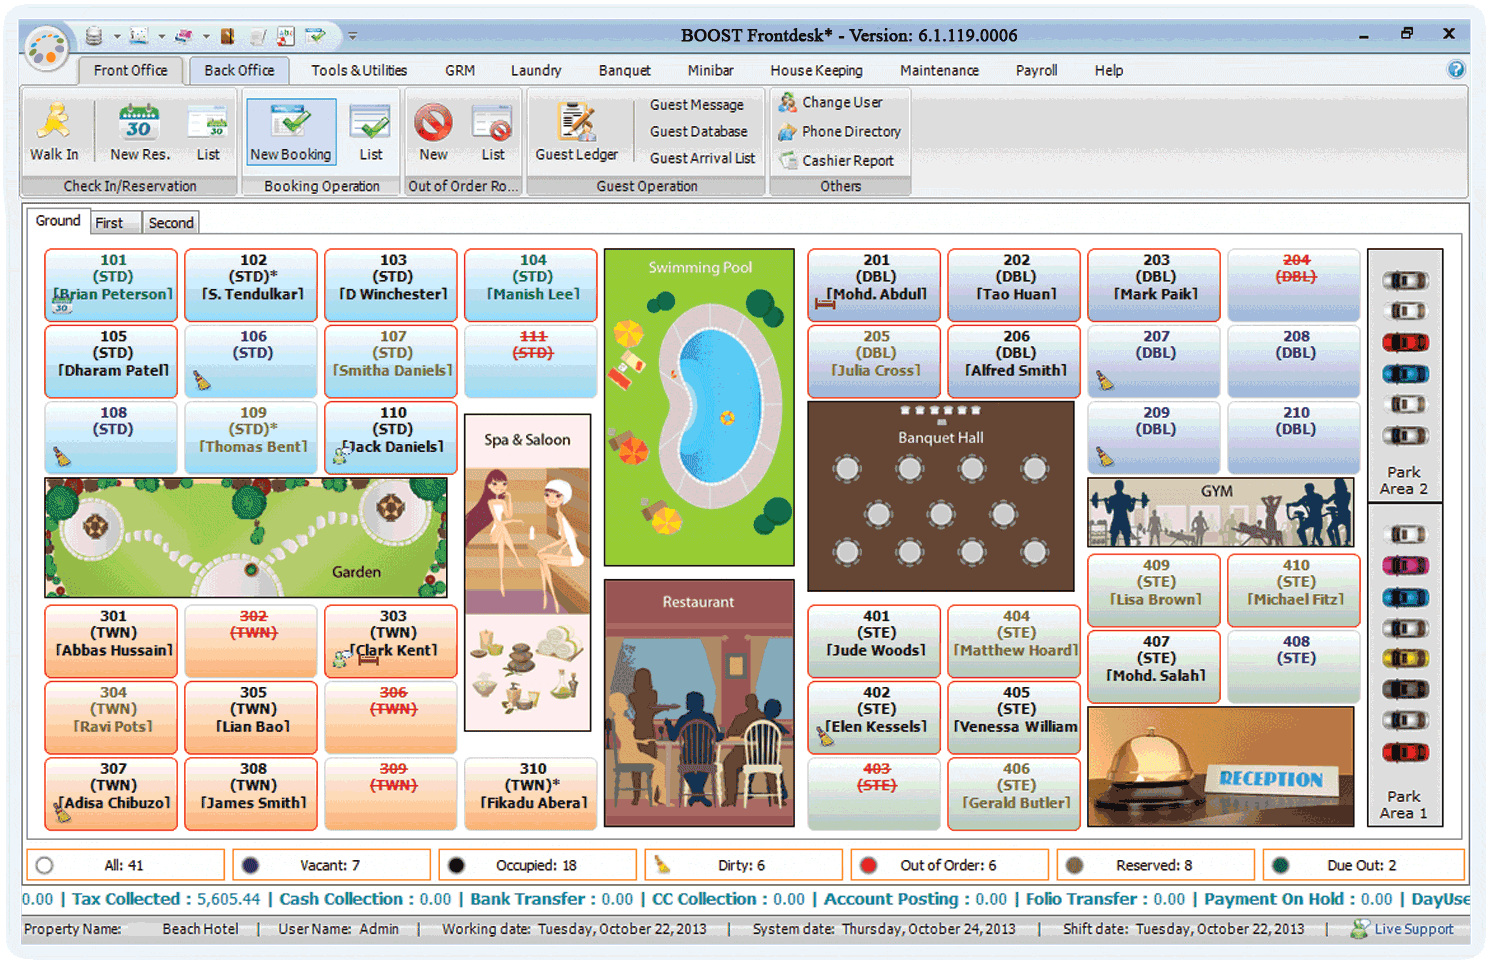Image resolution: width=1489 pixels, height=963 pixels.
Task: Switch to the Second floor tab
Action: (171, 222)
